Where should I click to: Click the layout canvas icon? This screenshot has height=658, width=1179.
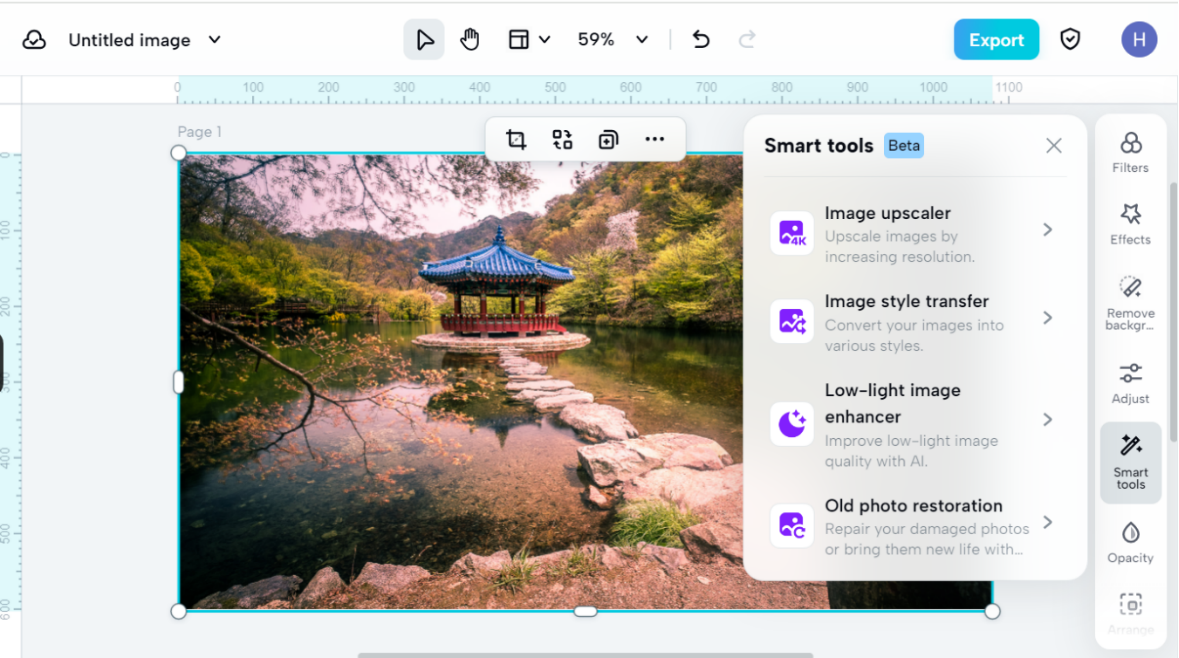[x=519, y=39]
